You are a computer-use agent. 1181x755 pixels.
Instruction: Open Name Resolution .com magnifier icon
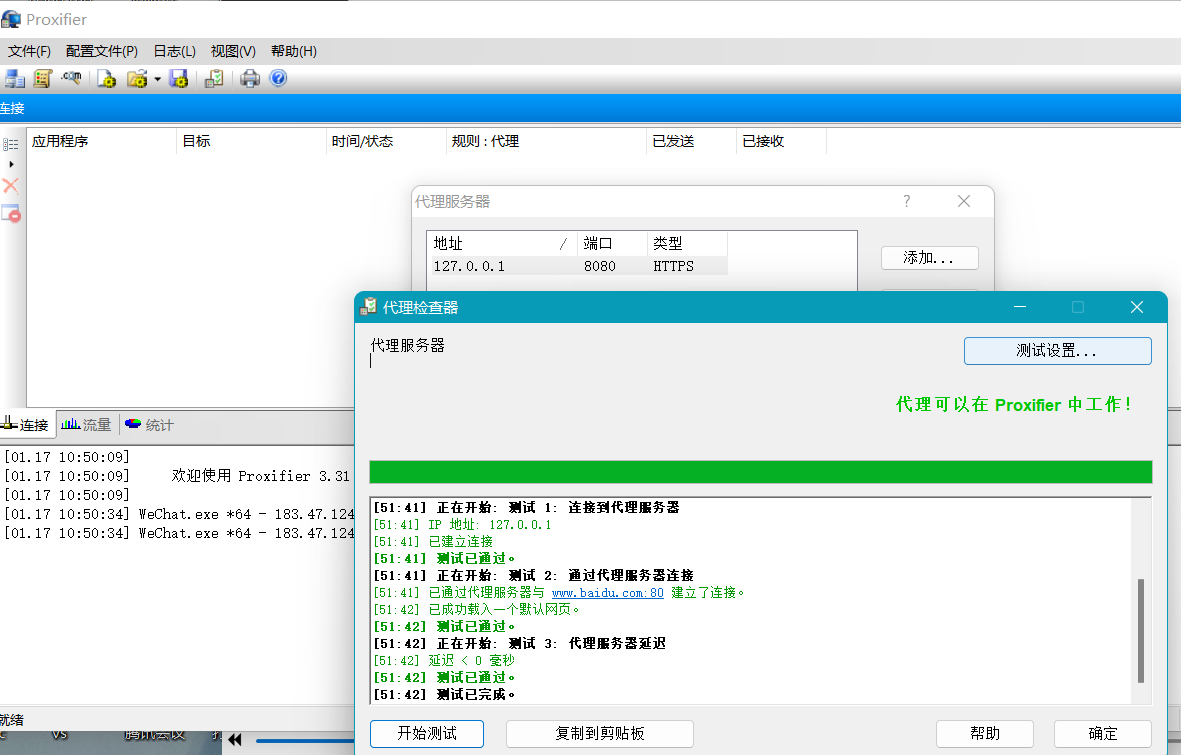pos(72,78)
